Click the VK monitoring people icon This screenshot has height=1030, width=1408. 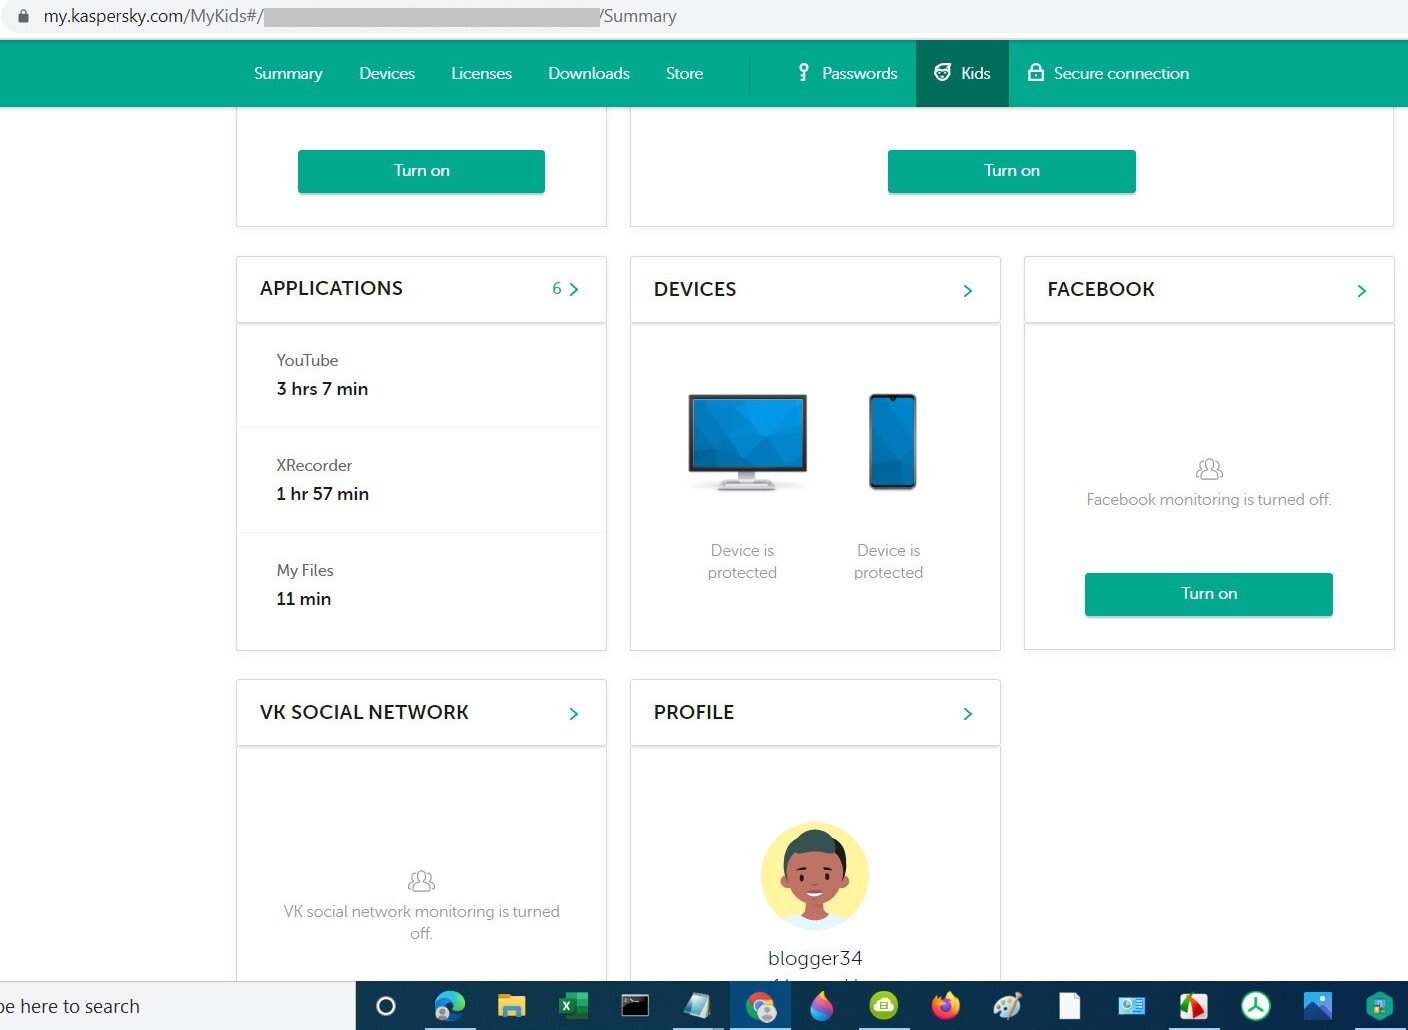tap(421, 881)
